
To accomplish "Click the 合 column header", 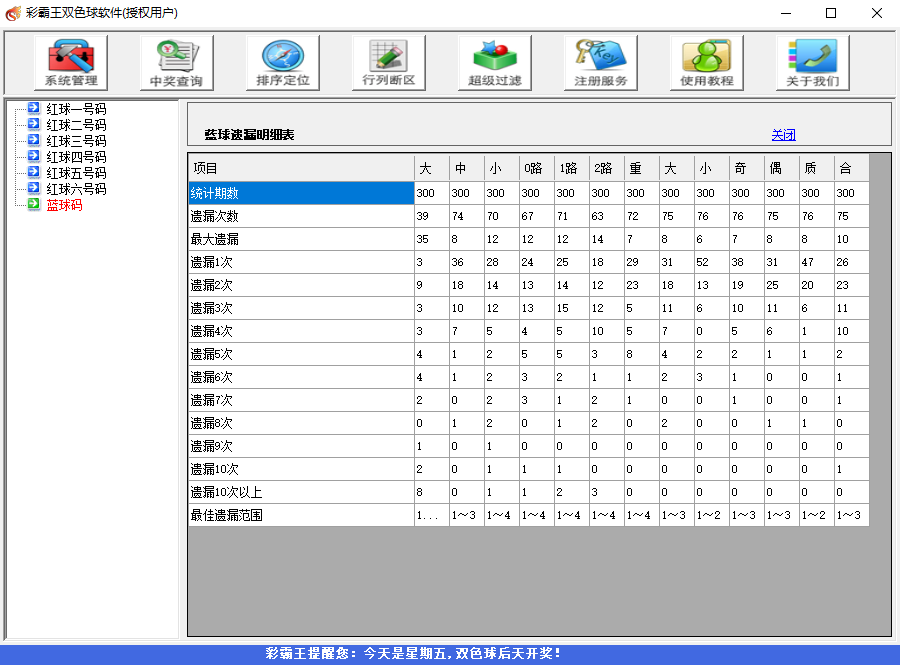I will click(x=852, y=168).
